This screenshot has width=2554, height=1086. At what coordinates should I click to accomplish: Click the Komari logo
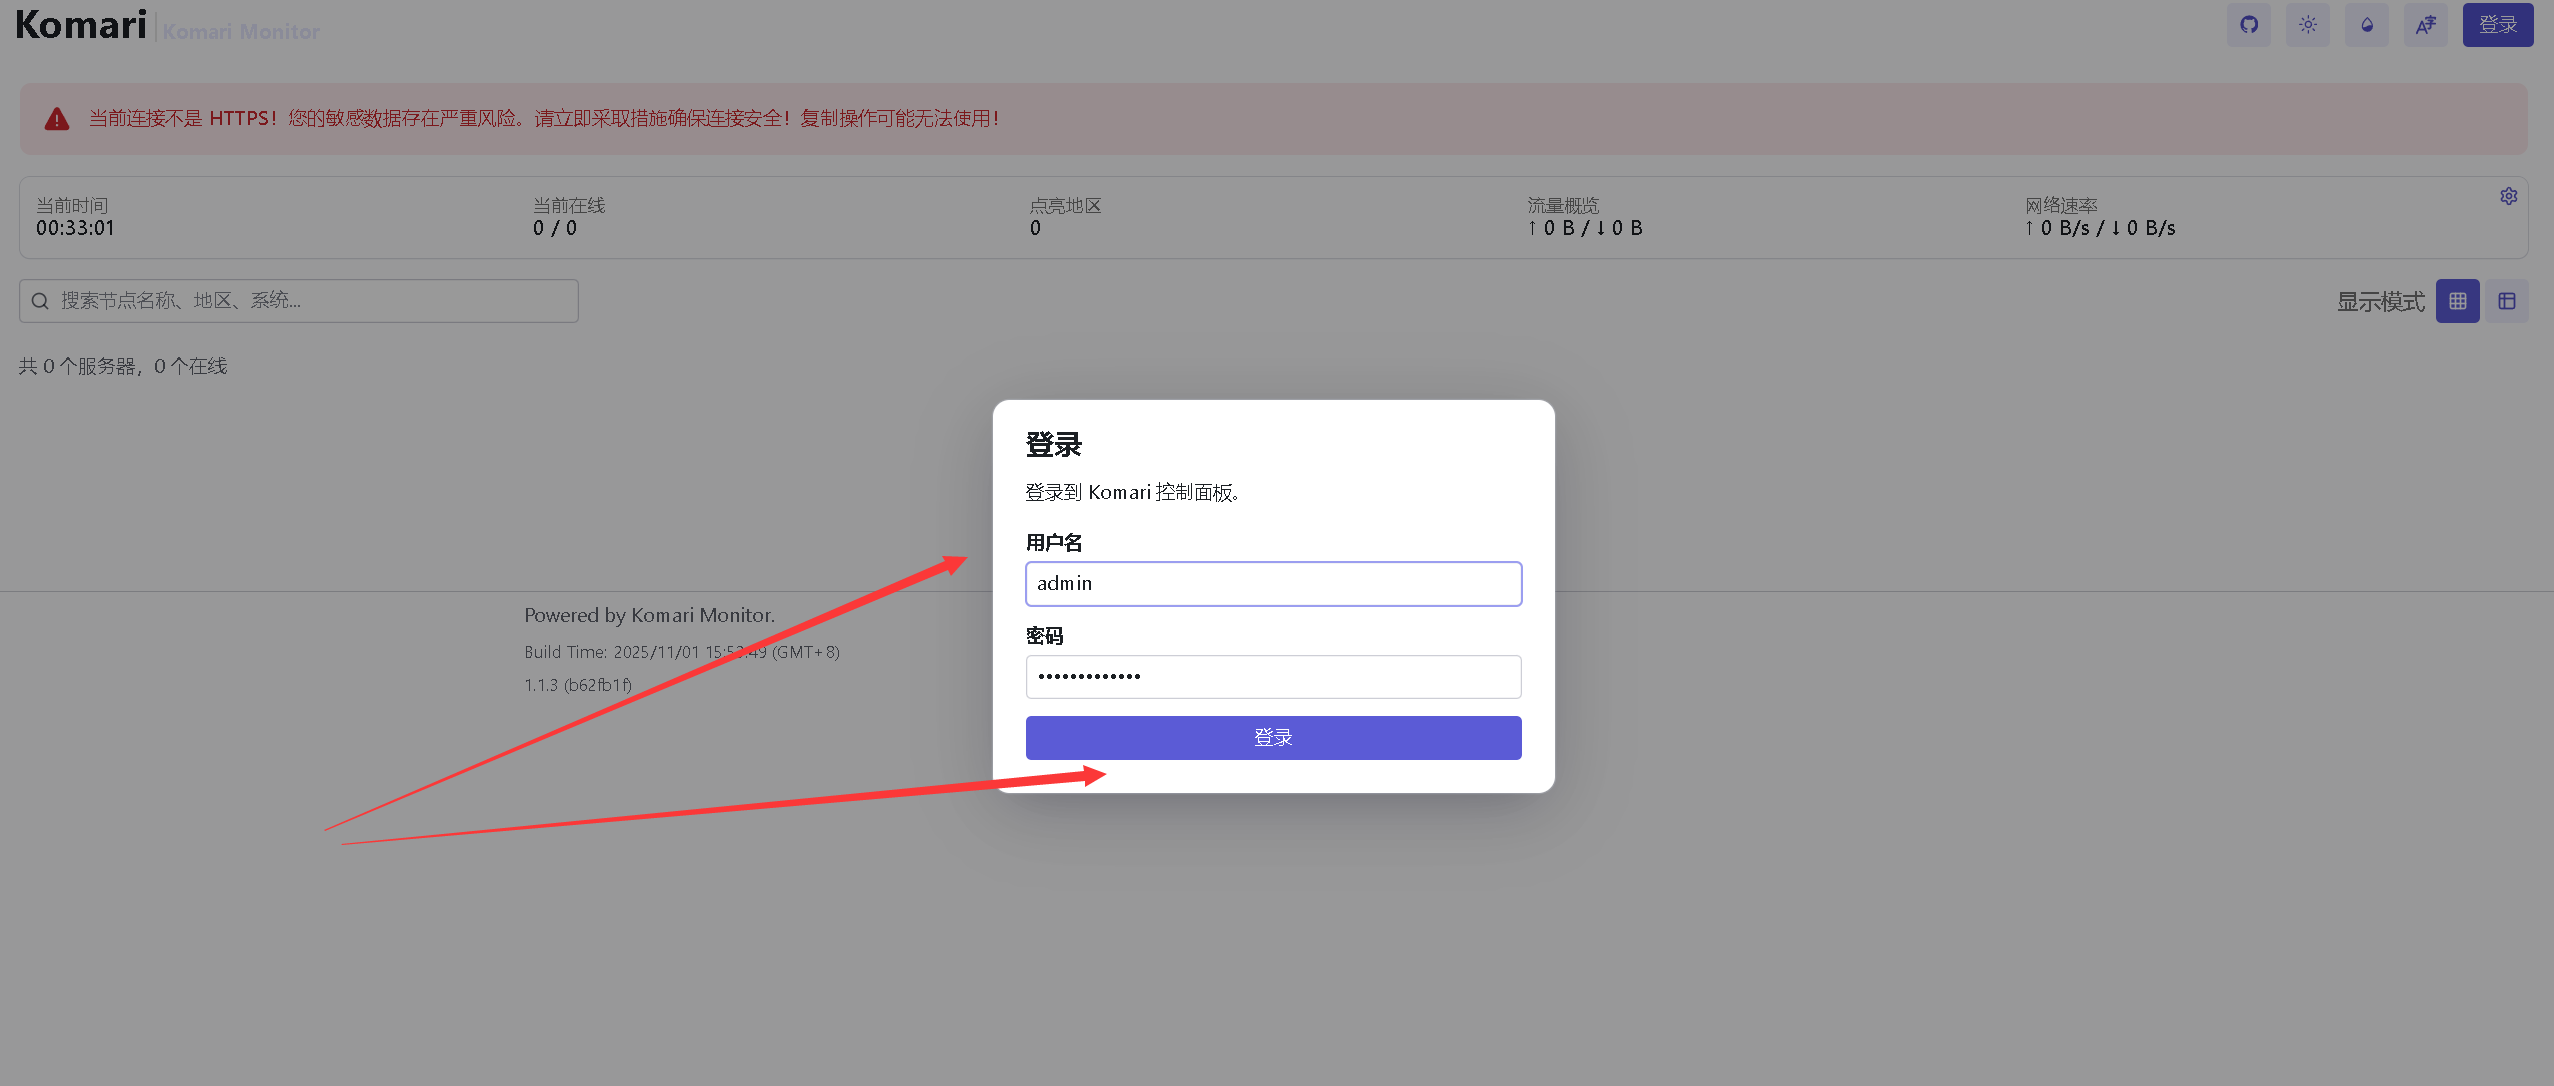point(80,25)
